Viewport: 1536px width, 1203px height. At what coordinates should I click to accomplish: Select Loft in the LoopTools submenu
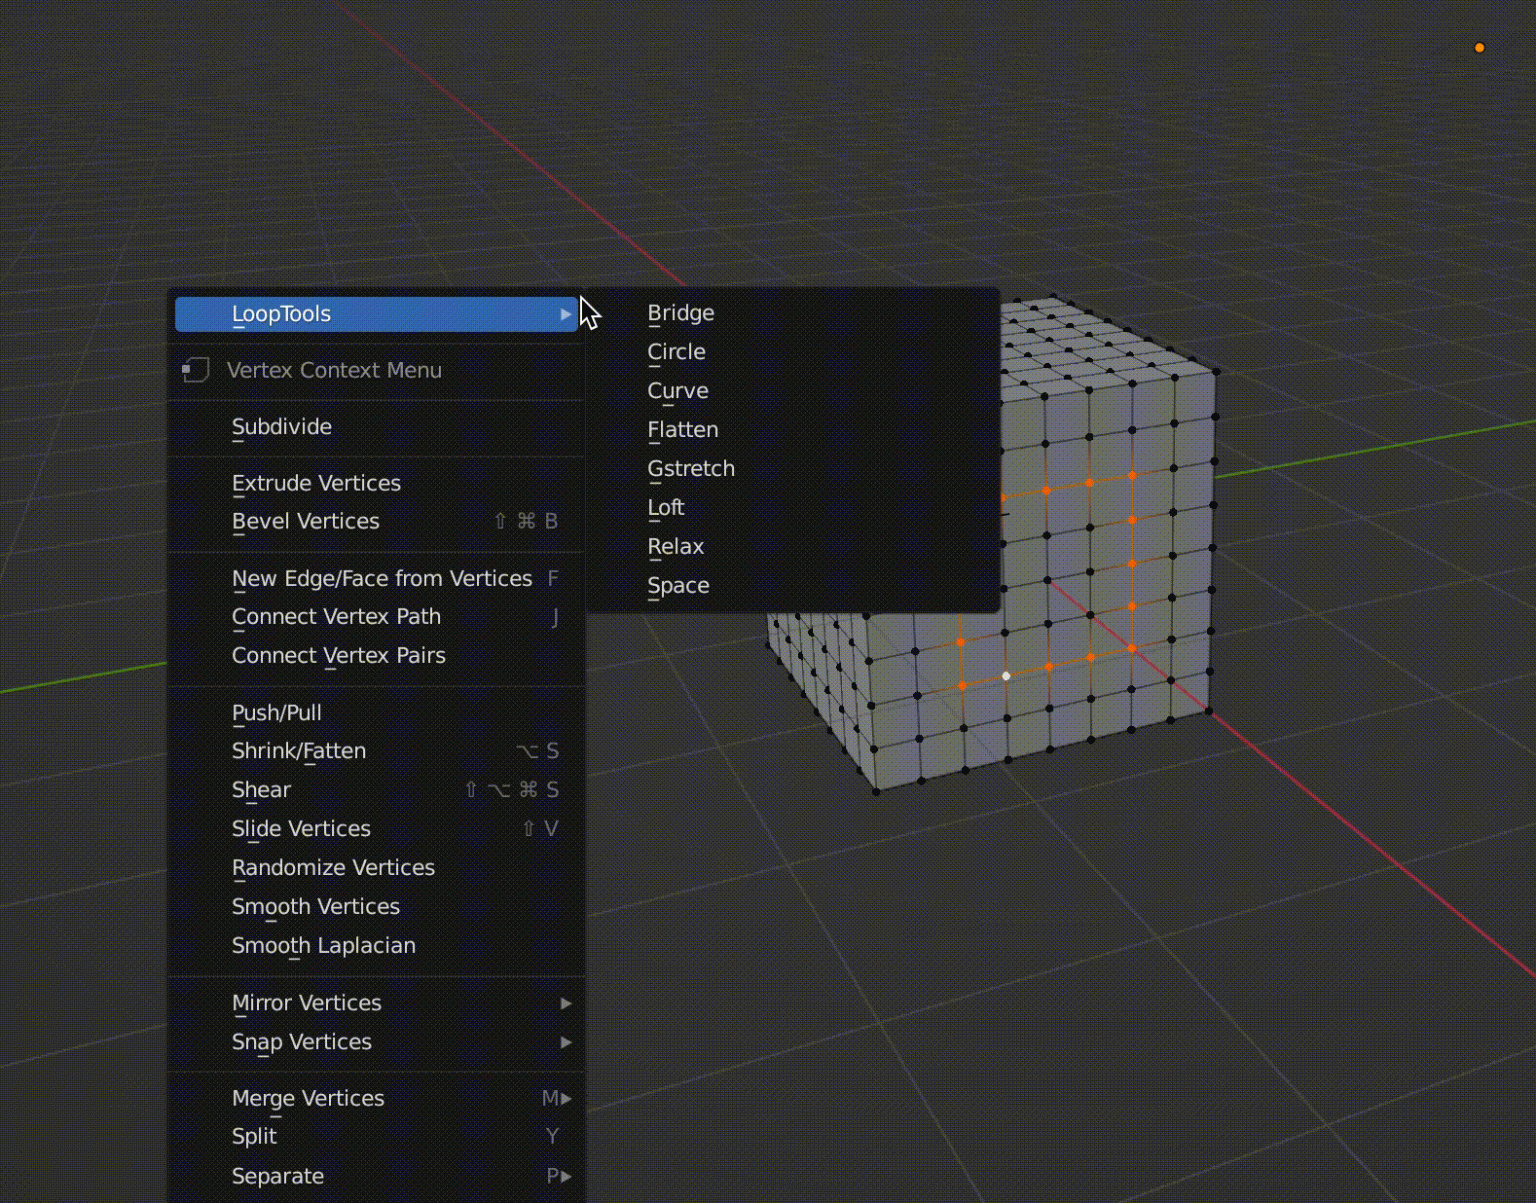(x=666, y=507)
